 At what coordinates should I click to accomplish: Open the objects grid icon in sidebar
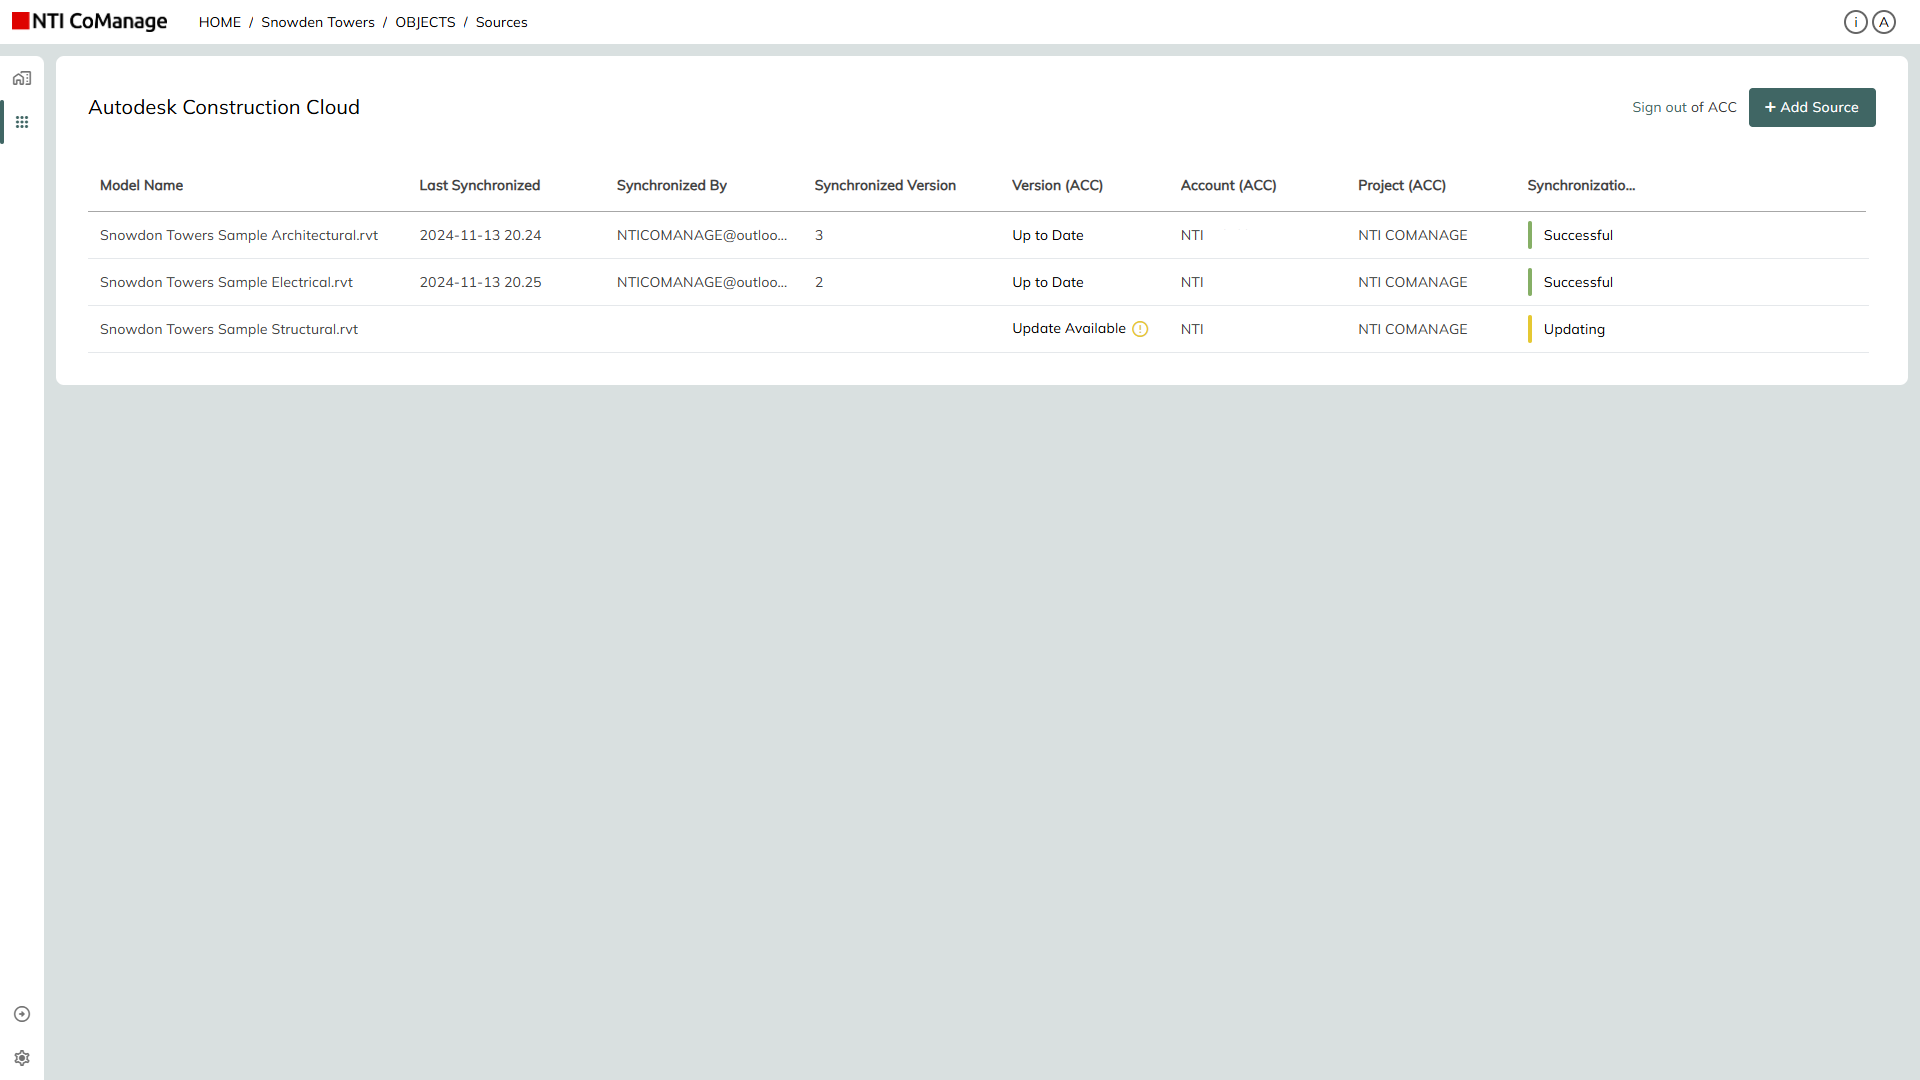tap(22, 122)
